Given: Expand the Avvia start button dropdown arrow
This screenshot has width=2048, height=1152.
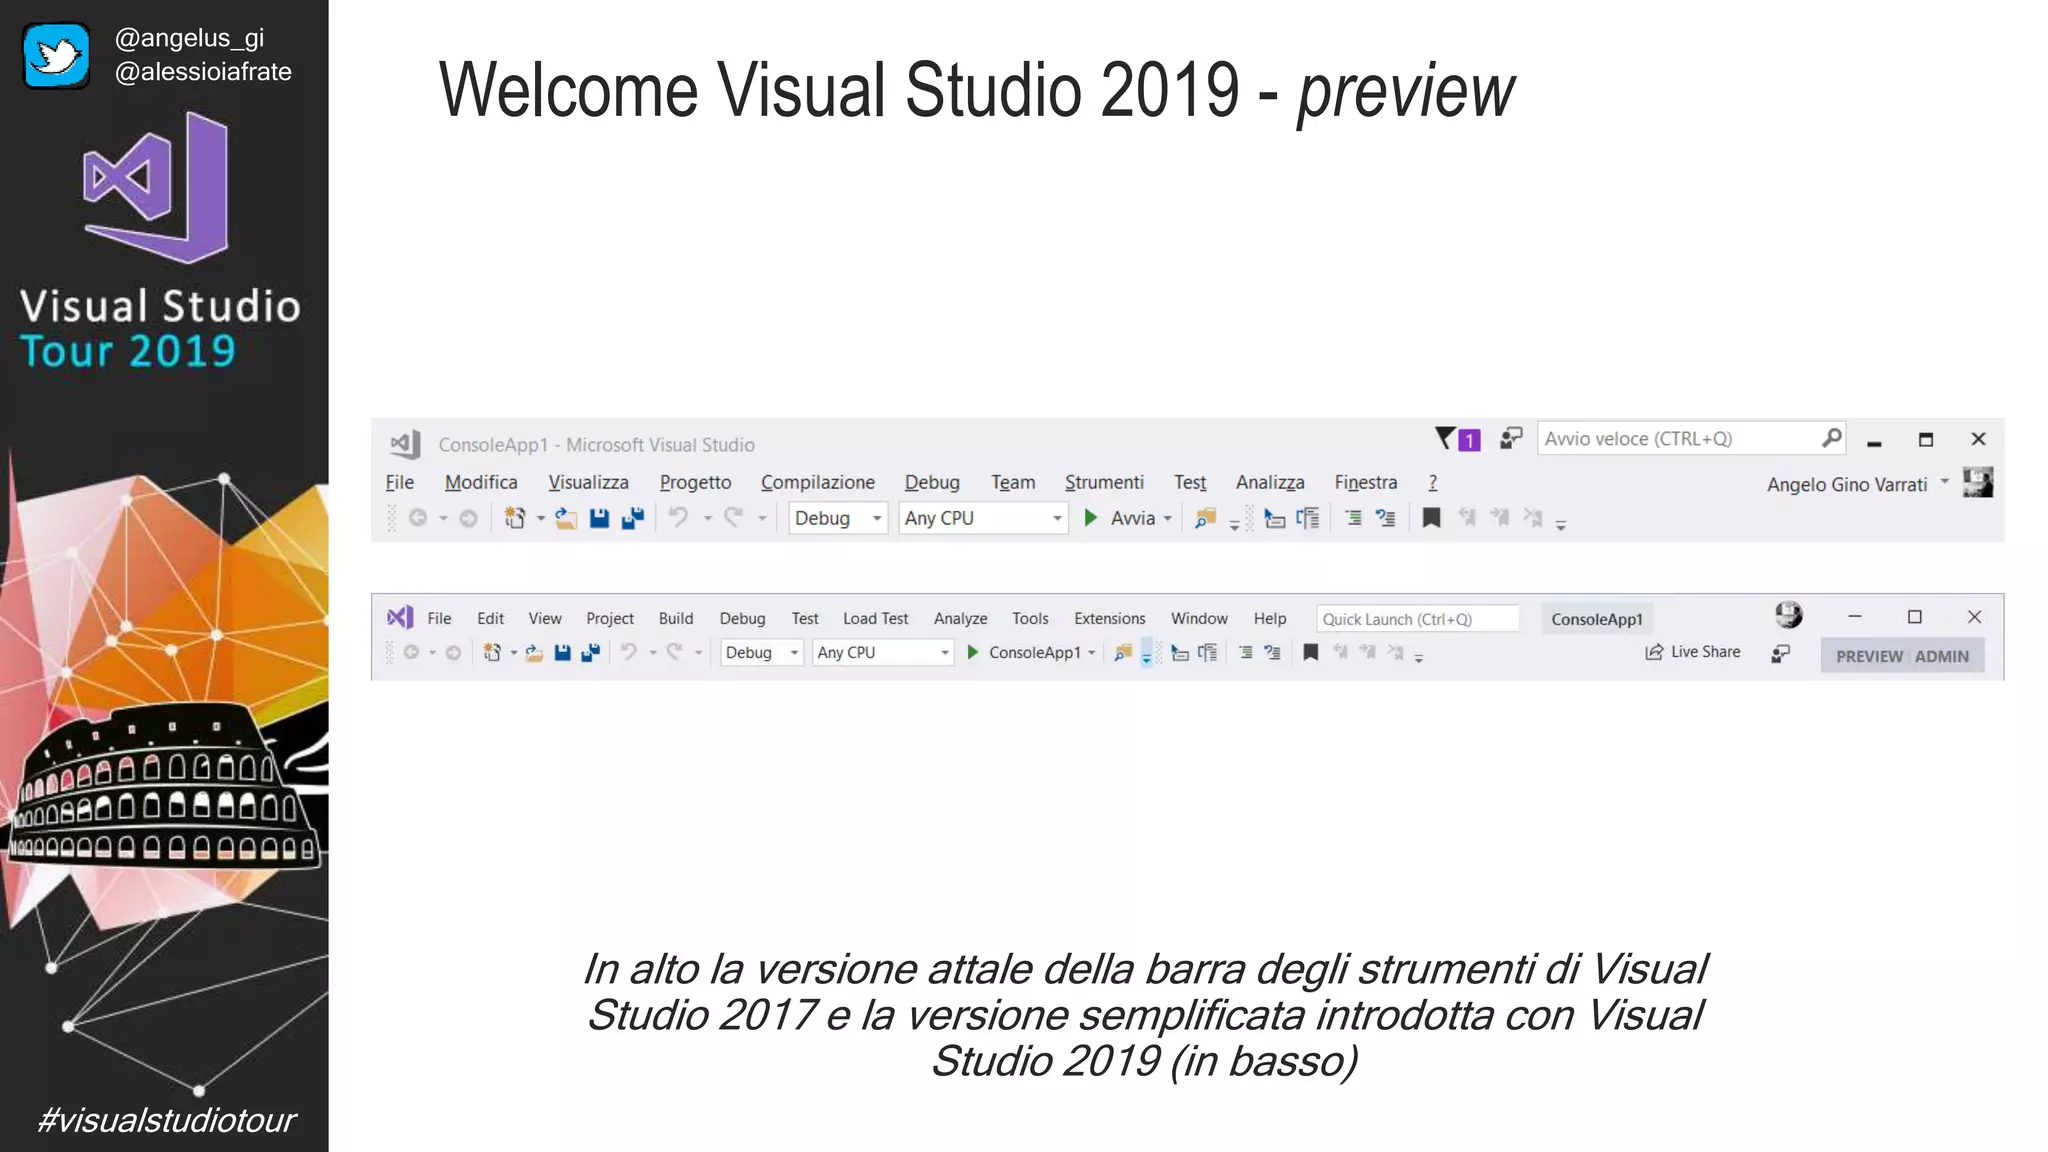Looking at the screenshot, I should (x=1167, y=519).
